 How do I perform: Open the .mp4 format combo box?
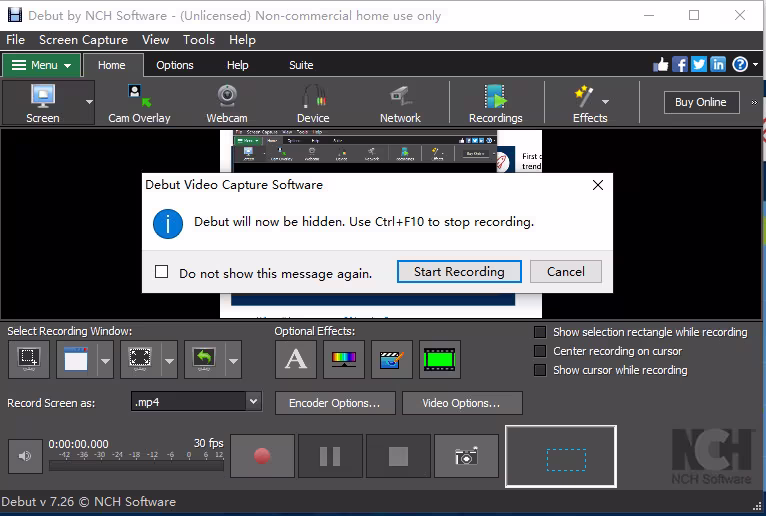click(196, 402)
